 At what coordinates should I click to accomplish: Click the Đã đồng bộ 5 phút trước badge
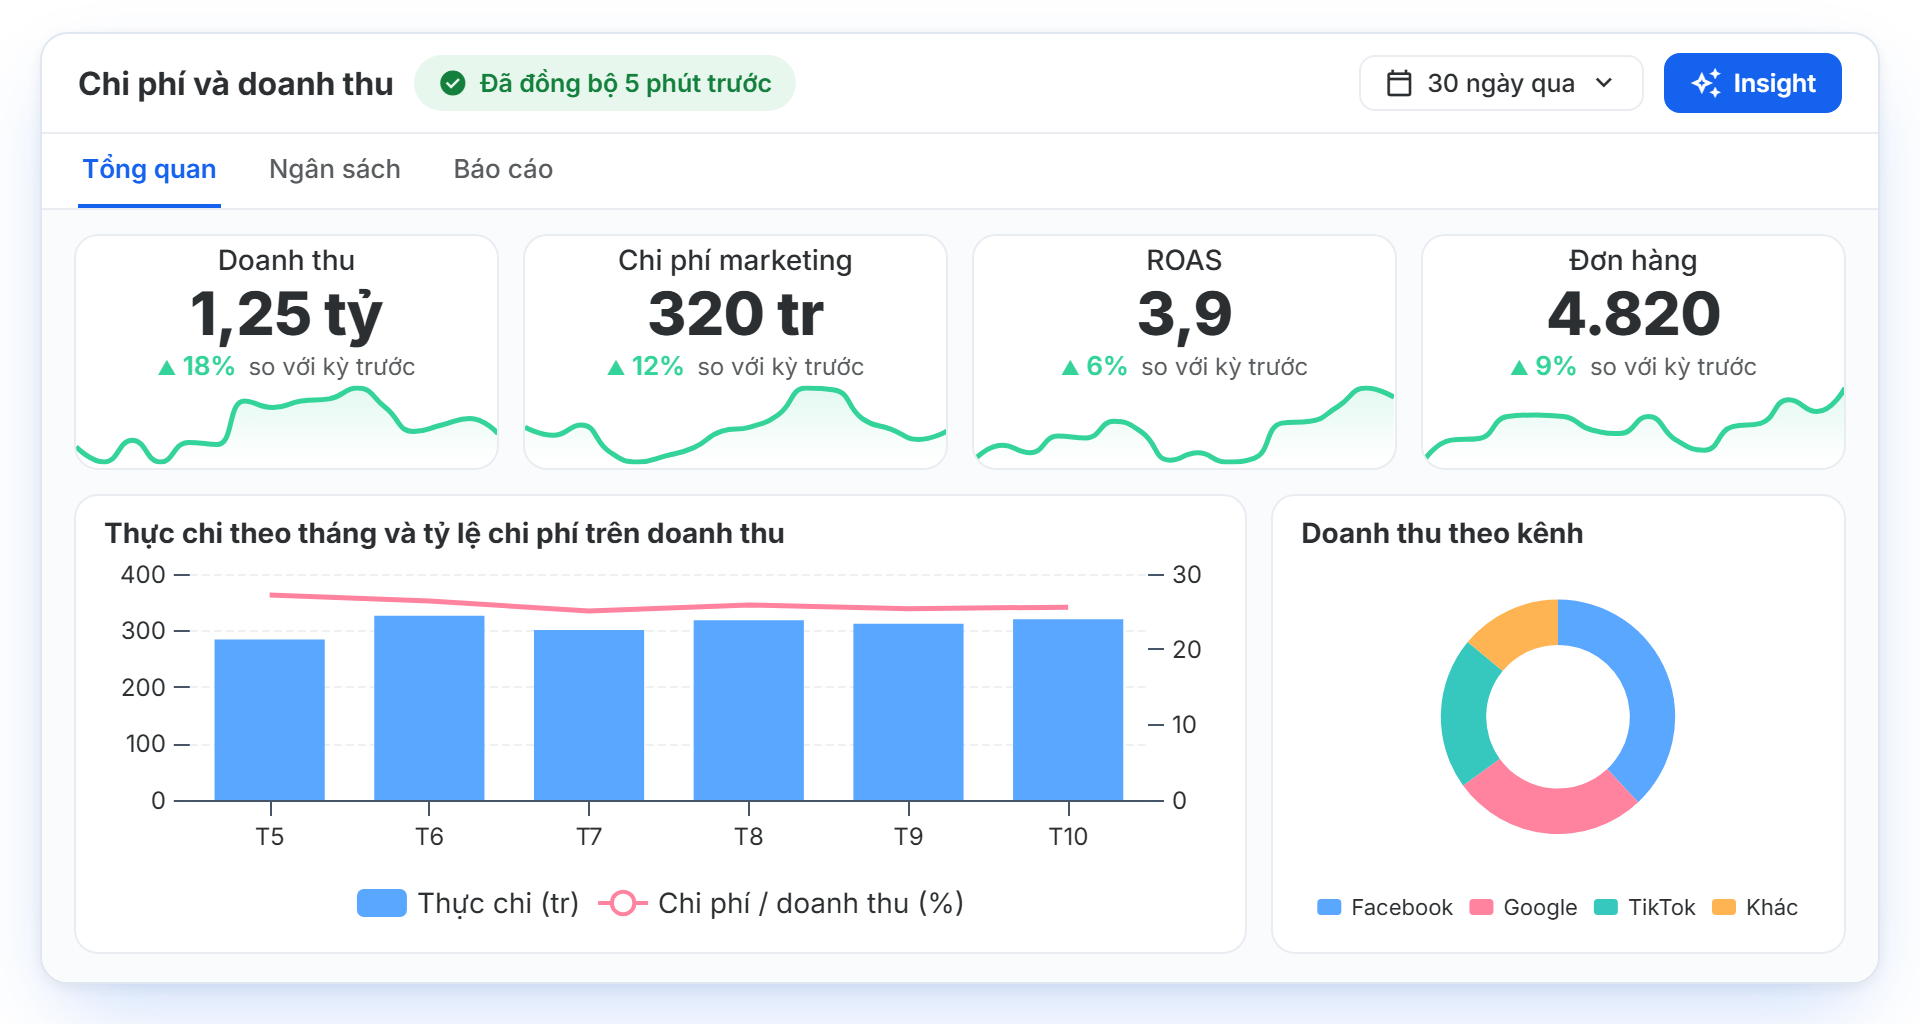tap(605, 83)
